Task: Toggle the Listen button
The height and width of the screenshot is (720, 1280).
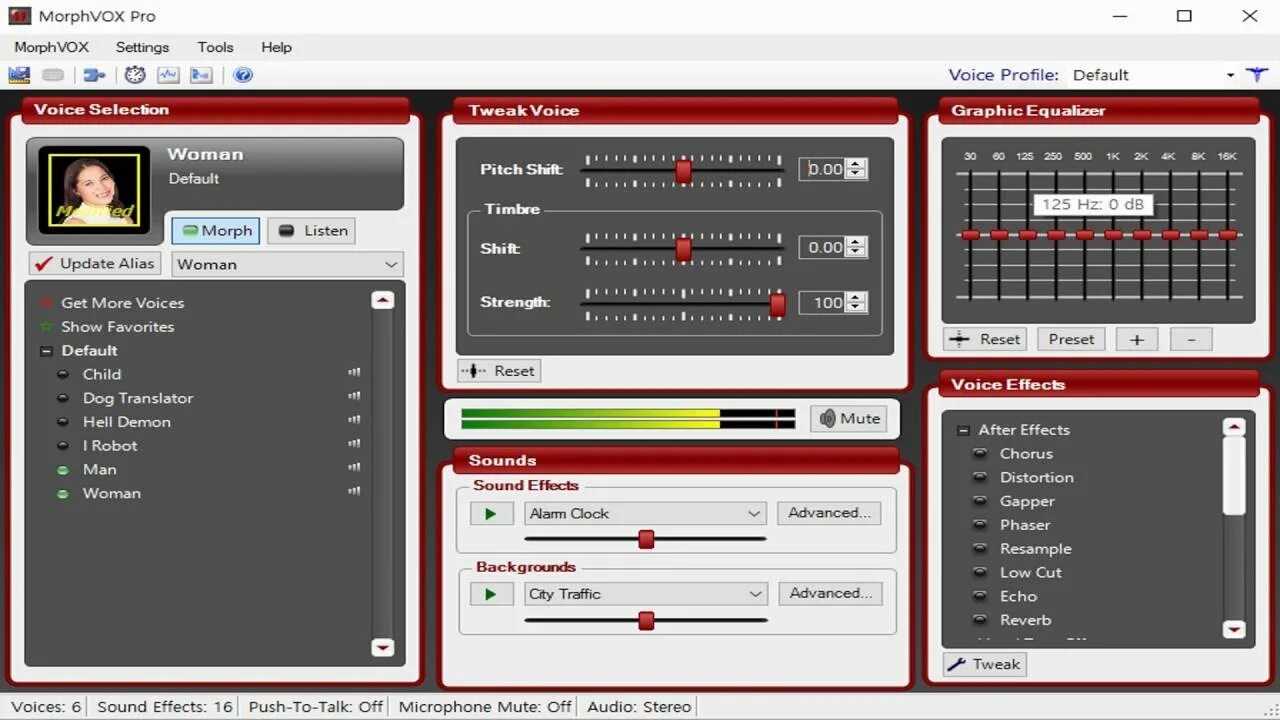Action: point(311,231)
